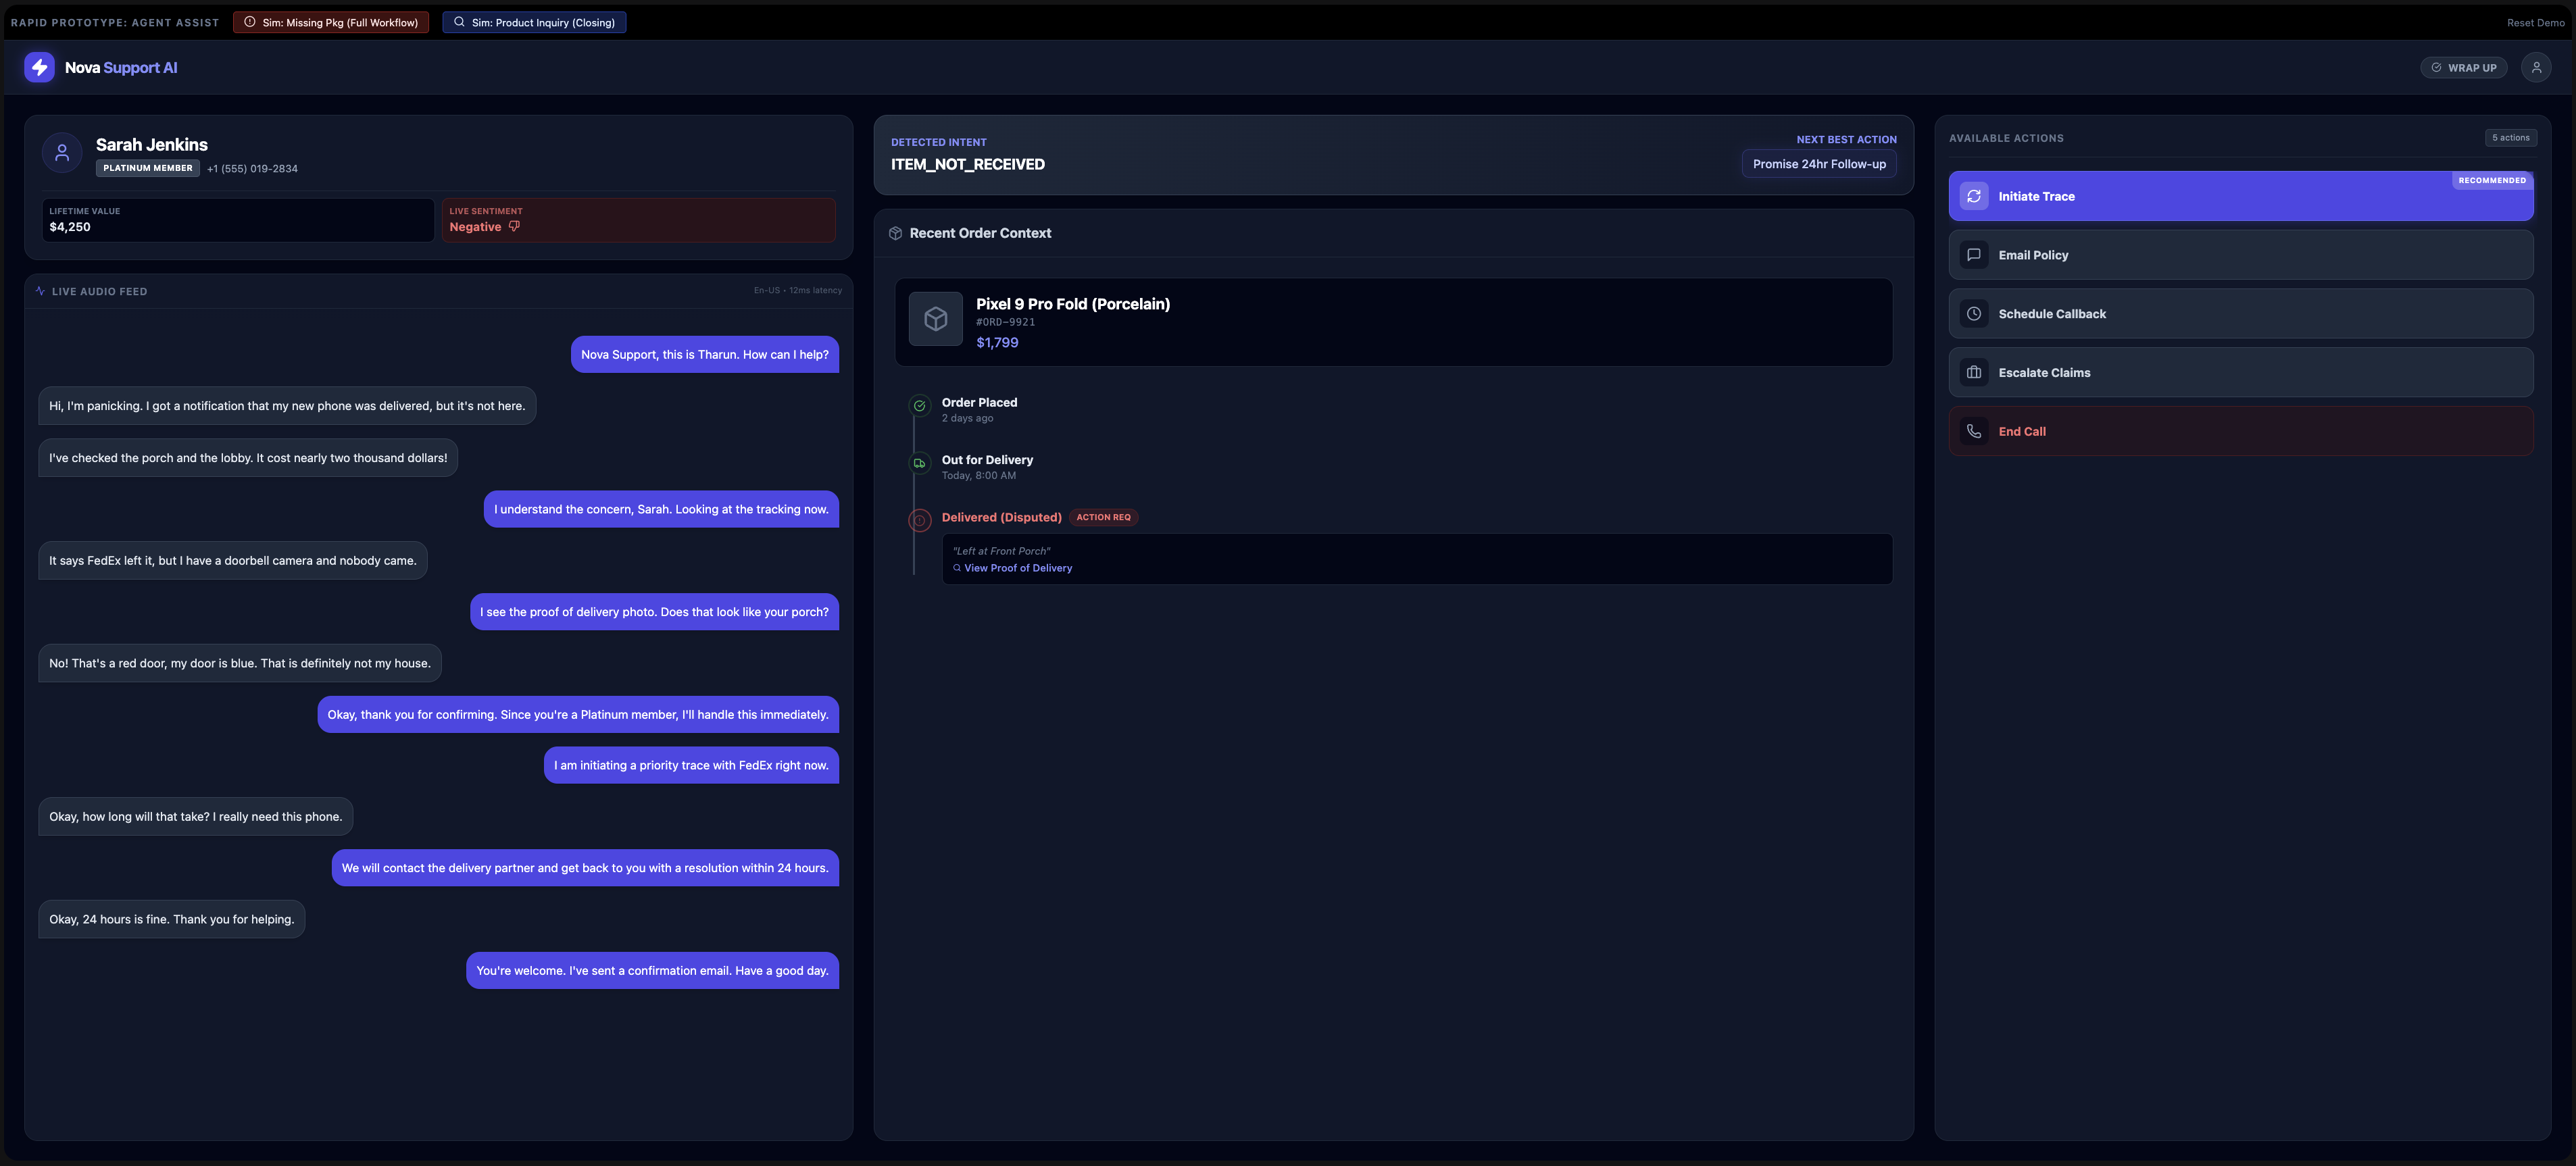Switch to Sim: Missing Pkg workflow tab
This screenshot has height=1166, width=2576.
[x=331, y=22]
